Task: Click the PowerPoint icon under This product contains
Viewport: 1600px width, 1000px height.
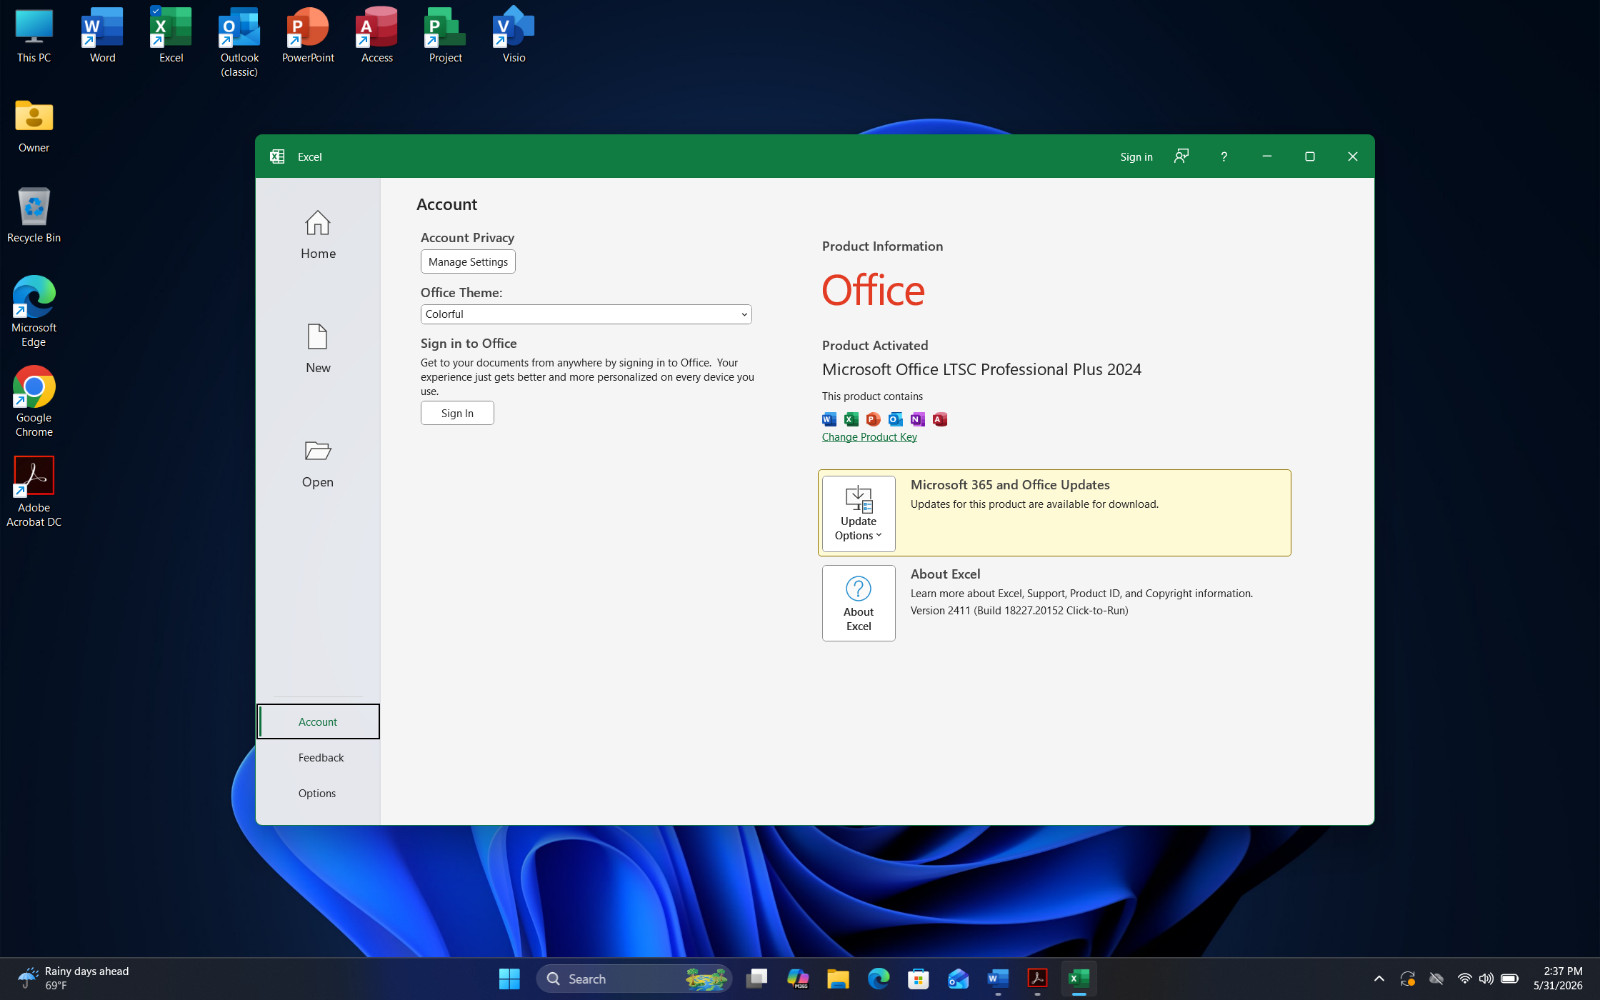Action: (873, 419)
